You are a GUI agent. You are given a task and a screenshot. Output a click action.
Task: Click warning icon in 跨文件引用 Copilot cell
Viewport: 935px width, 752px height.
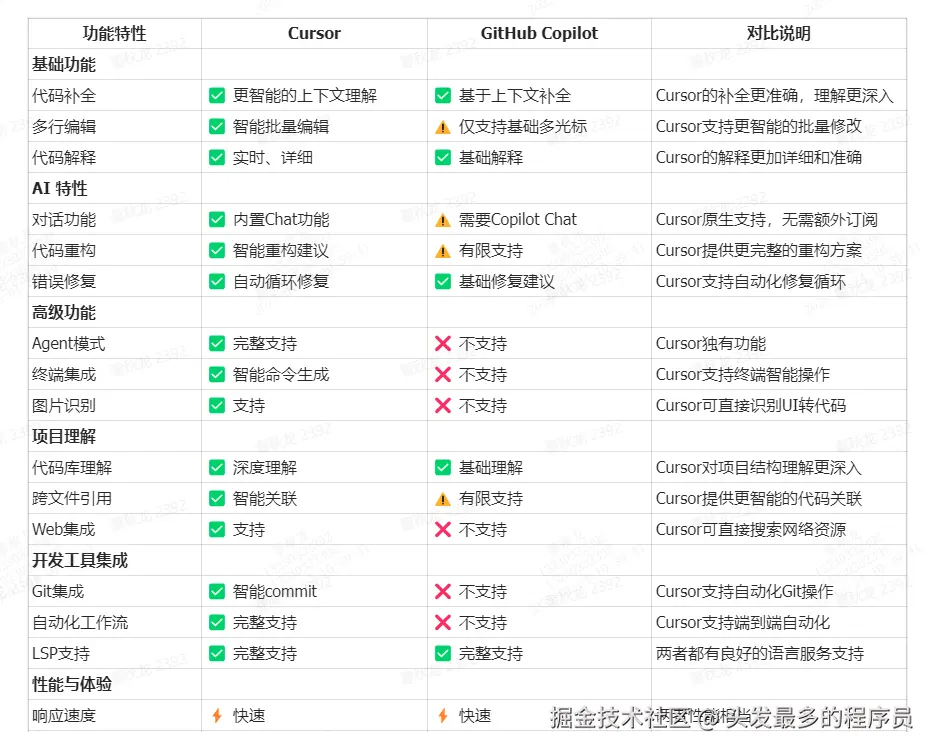point(443,499)
